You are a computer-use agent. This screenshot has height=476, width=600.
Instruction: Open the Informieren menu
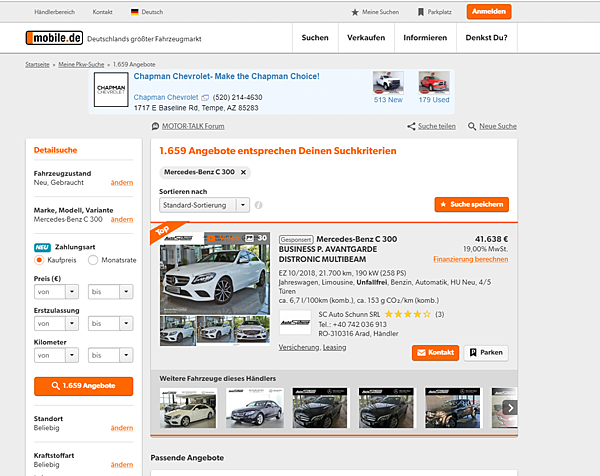(425, 38)
